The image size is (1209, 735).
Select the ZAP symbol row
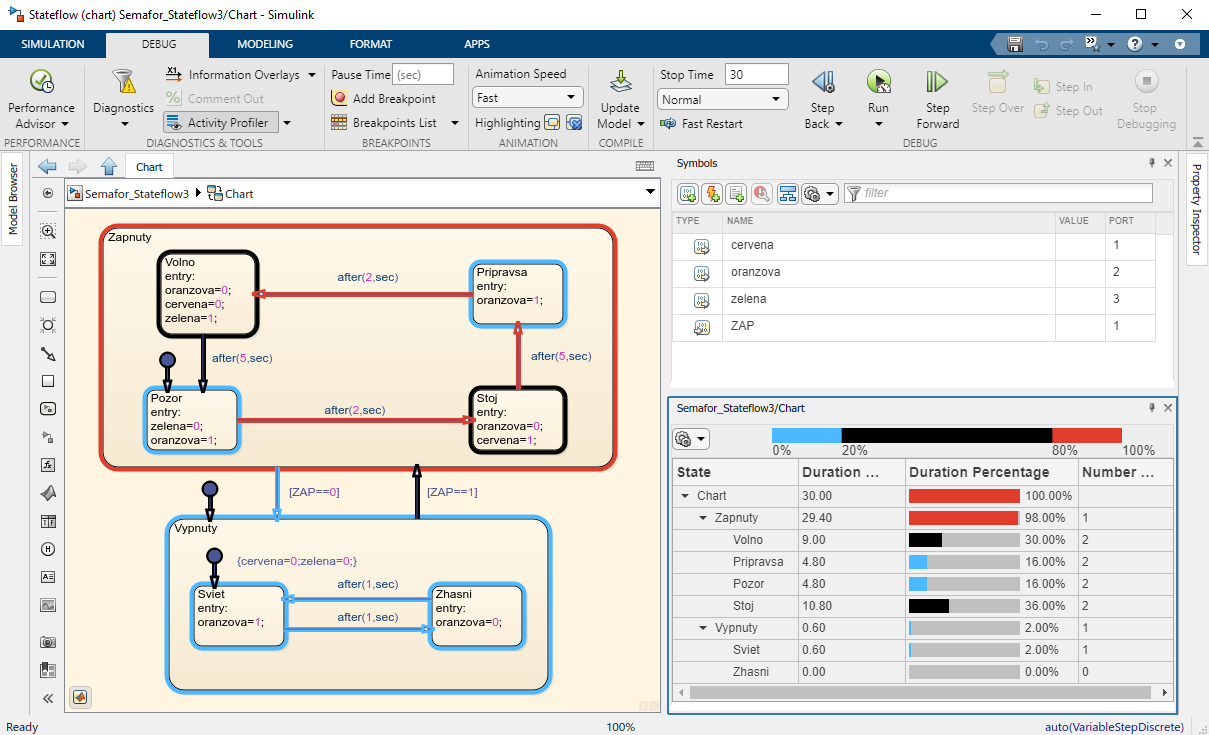pos(913,326)
